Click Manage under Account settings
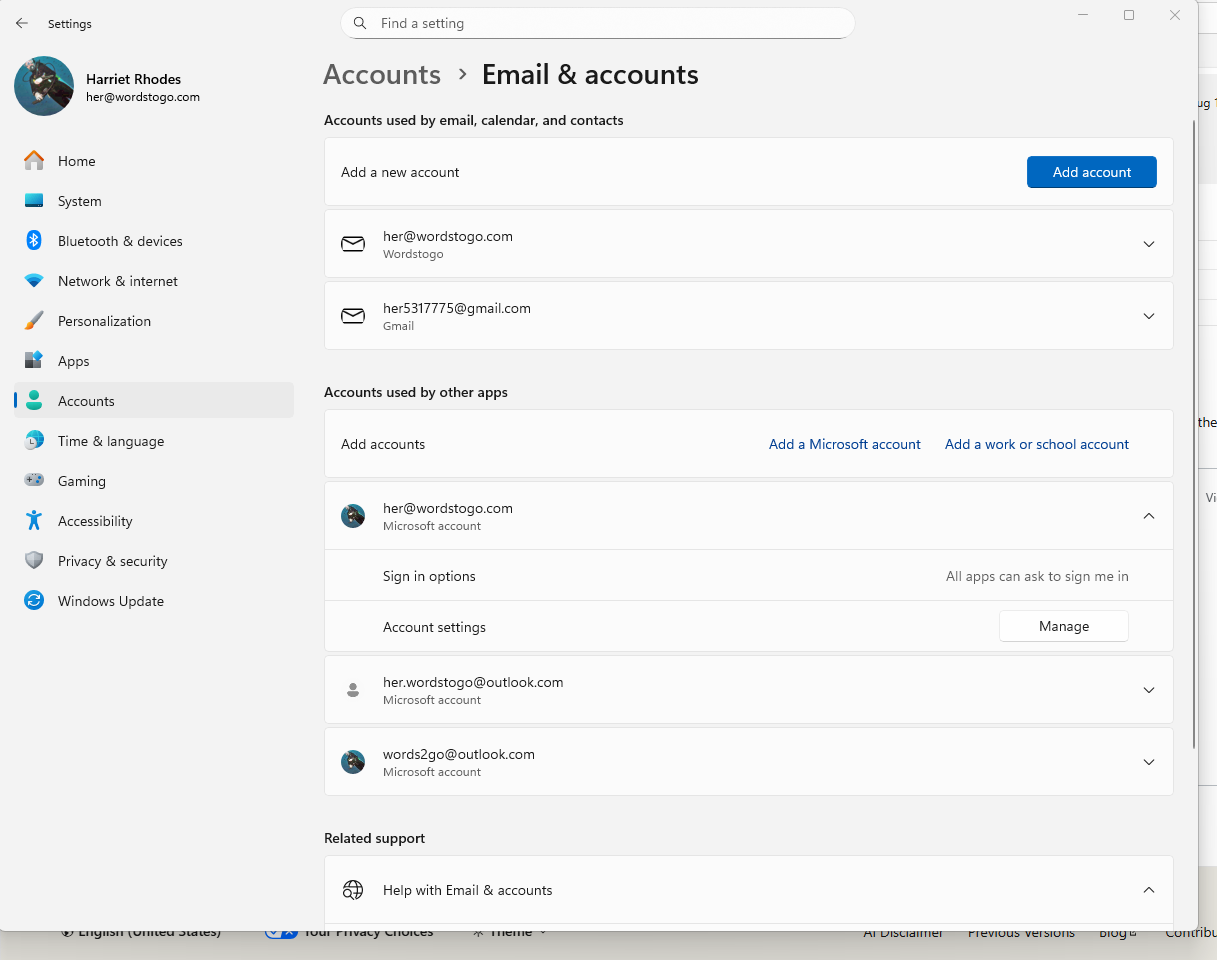Viewport: 1217px width, 960px height. point(1063,626)
